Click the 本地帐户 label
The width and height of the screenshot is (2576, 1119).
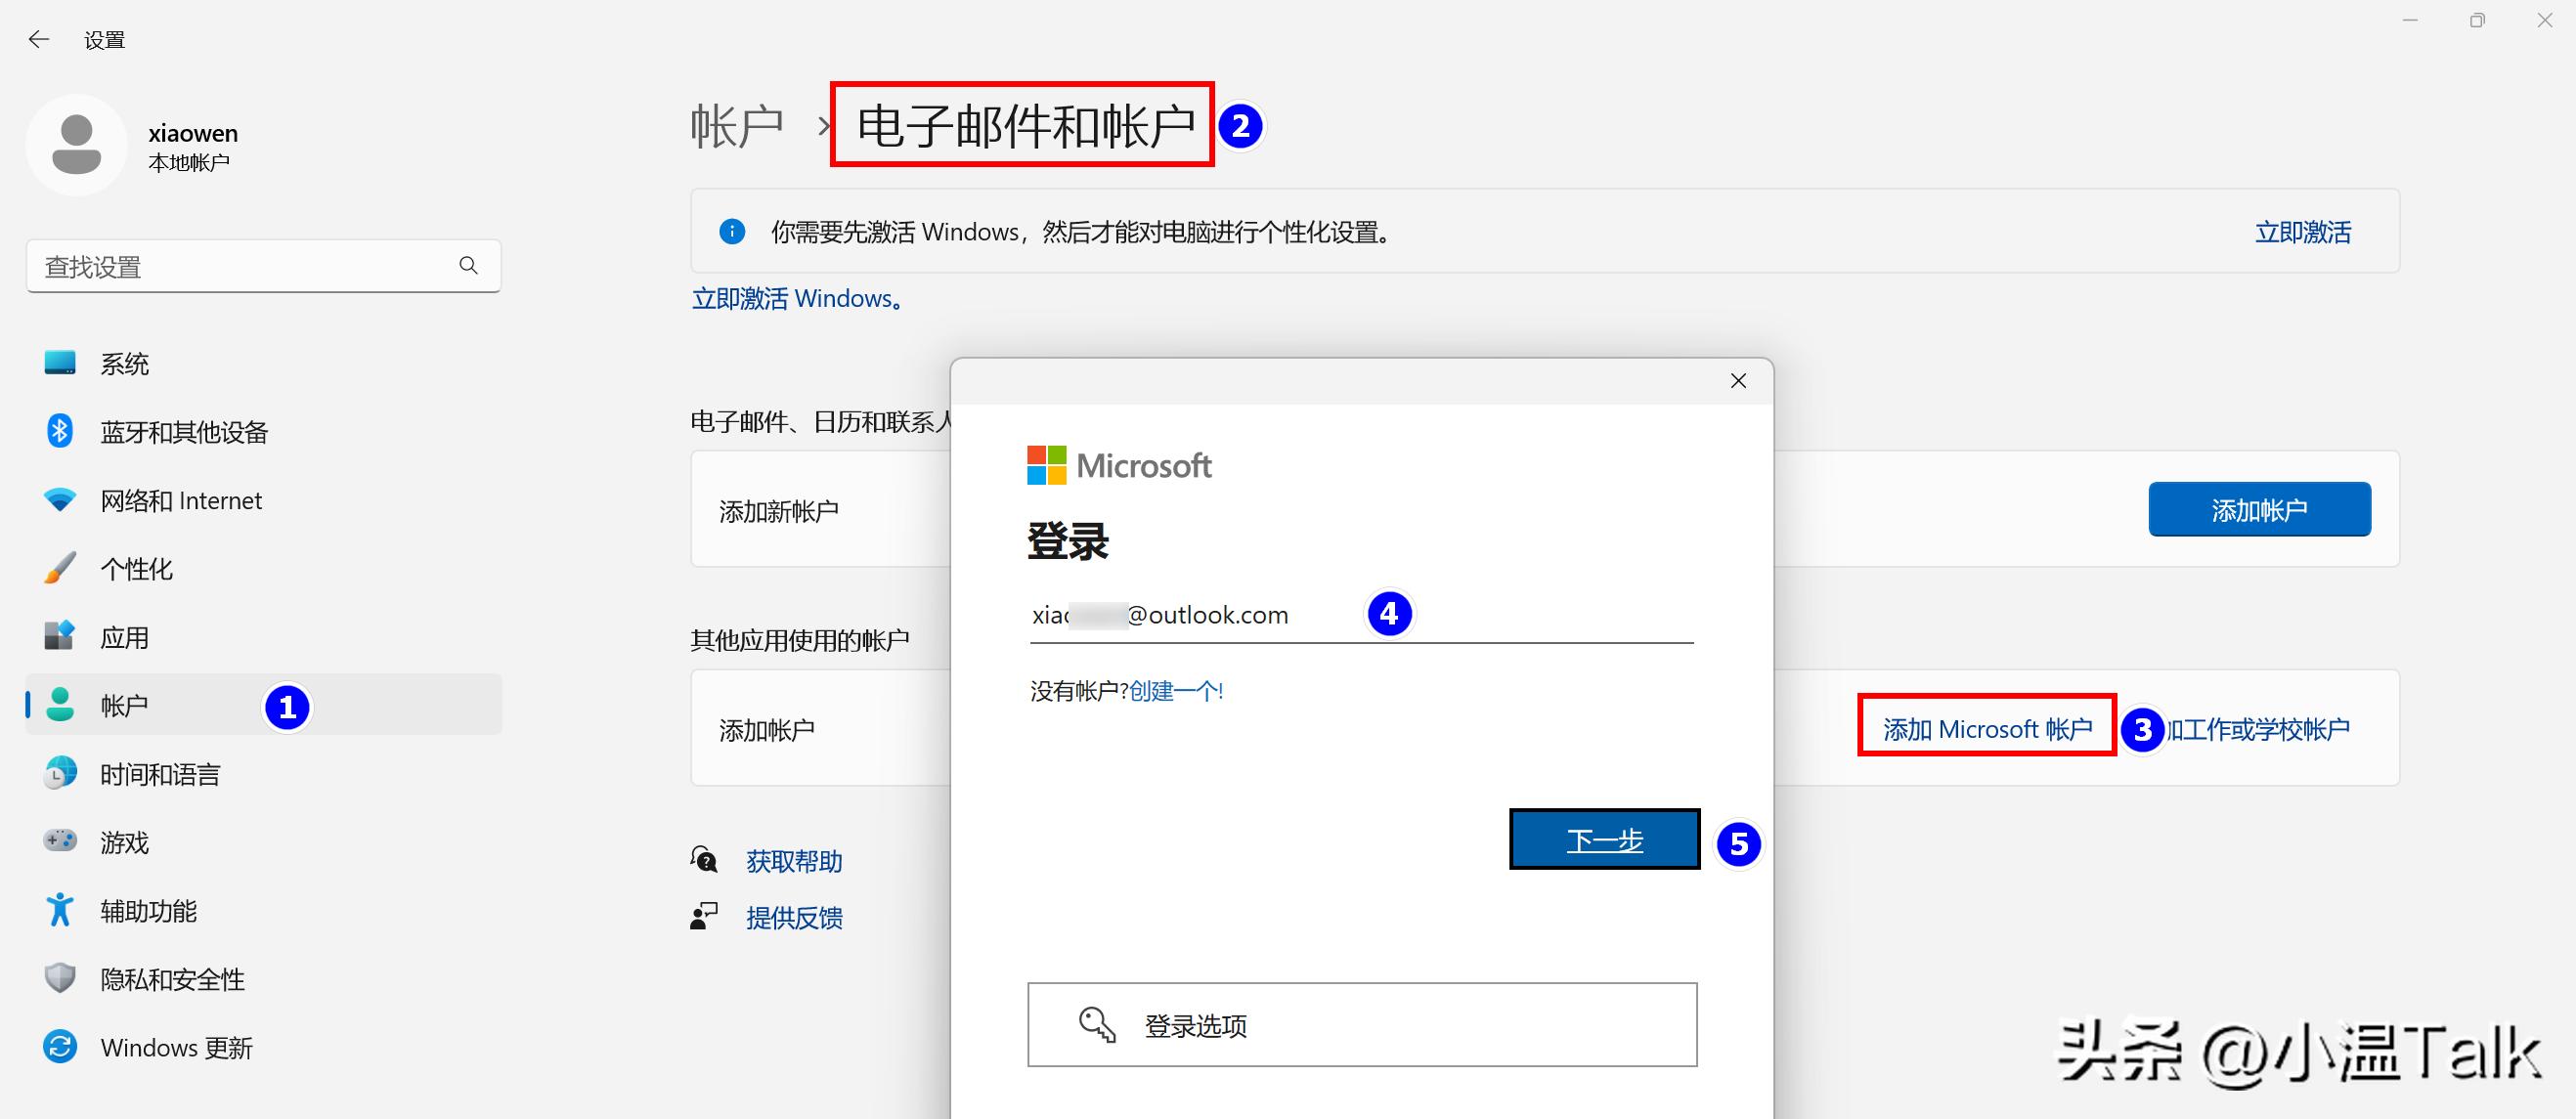coord(189,162)
